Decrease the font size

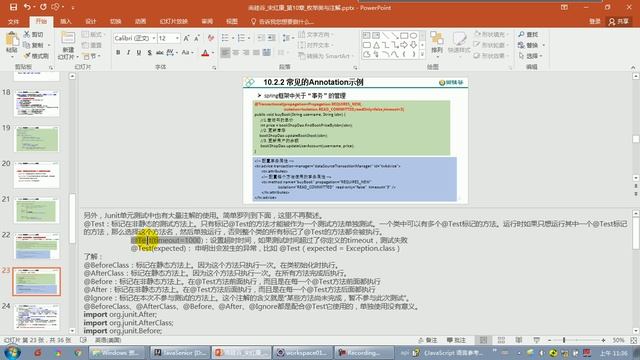(196, 38)
